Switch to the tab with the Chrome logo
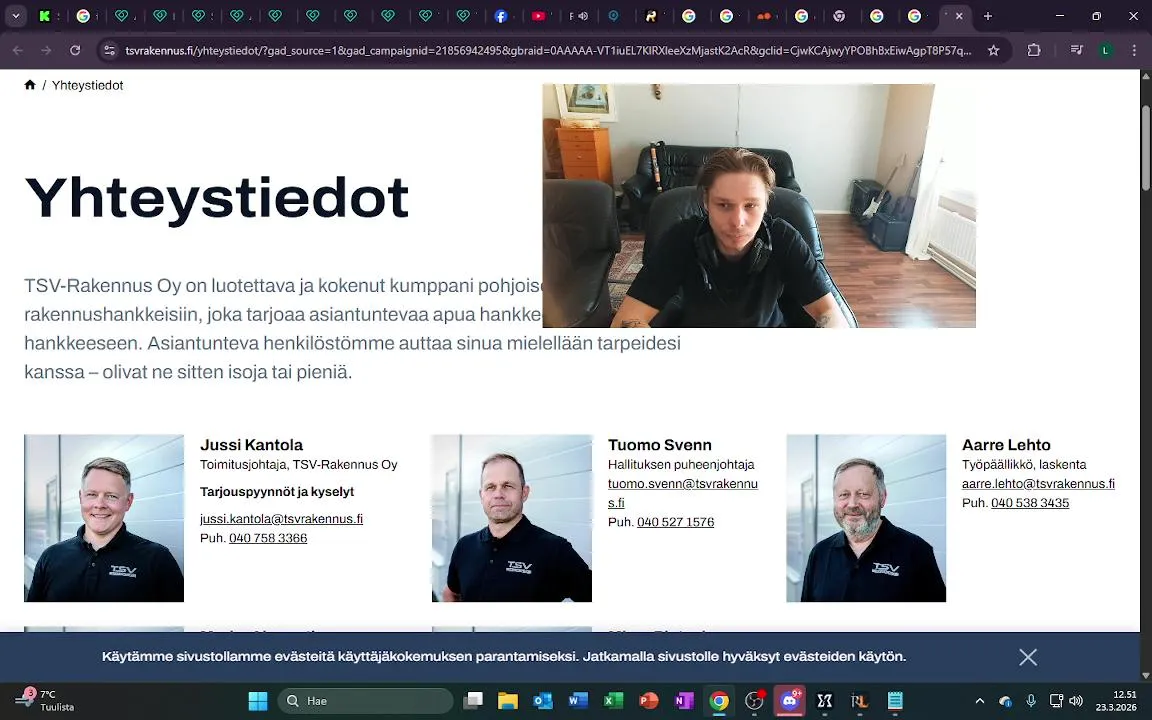Viewport: 1152px width, 720px height. coord(839,15)
